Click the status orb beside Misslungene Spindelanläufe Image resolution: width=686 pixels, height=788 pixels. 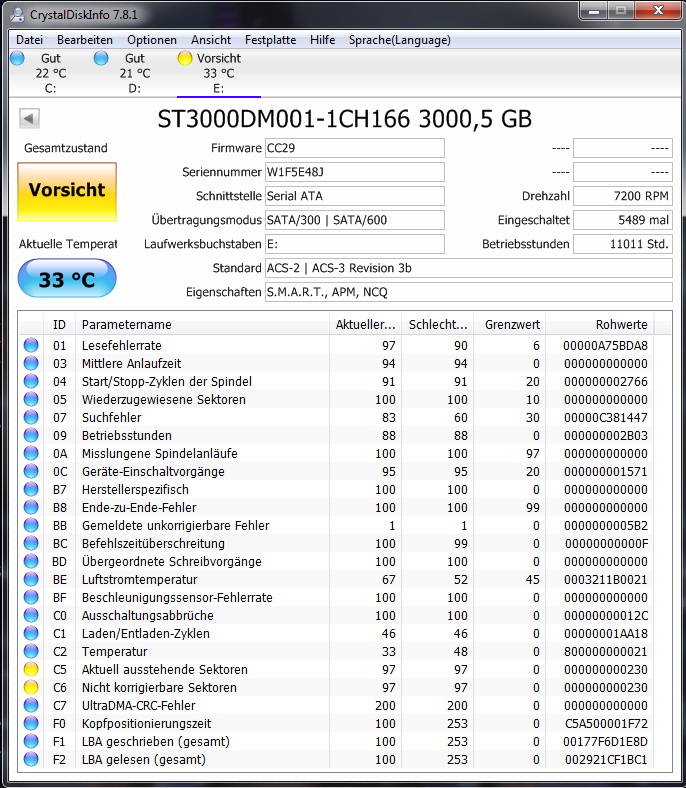[x=31, y=453]
